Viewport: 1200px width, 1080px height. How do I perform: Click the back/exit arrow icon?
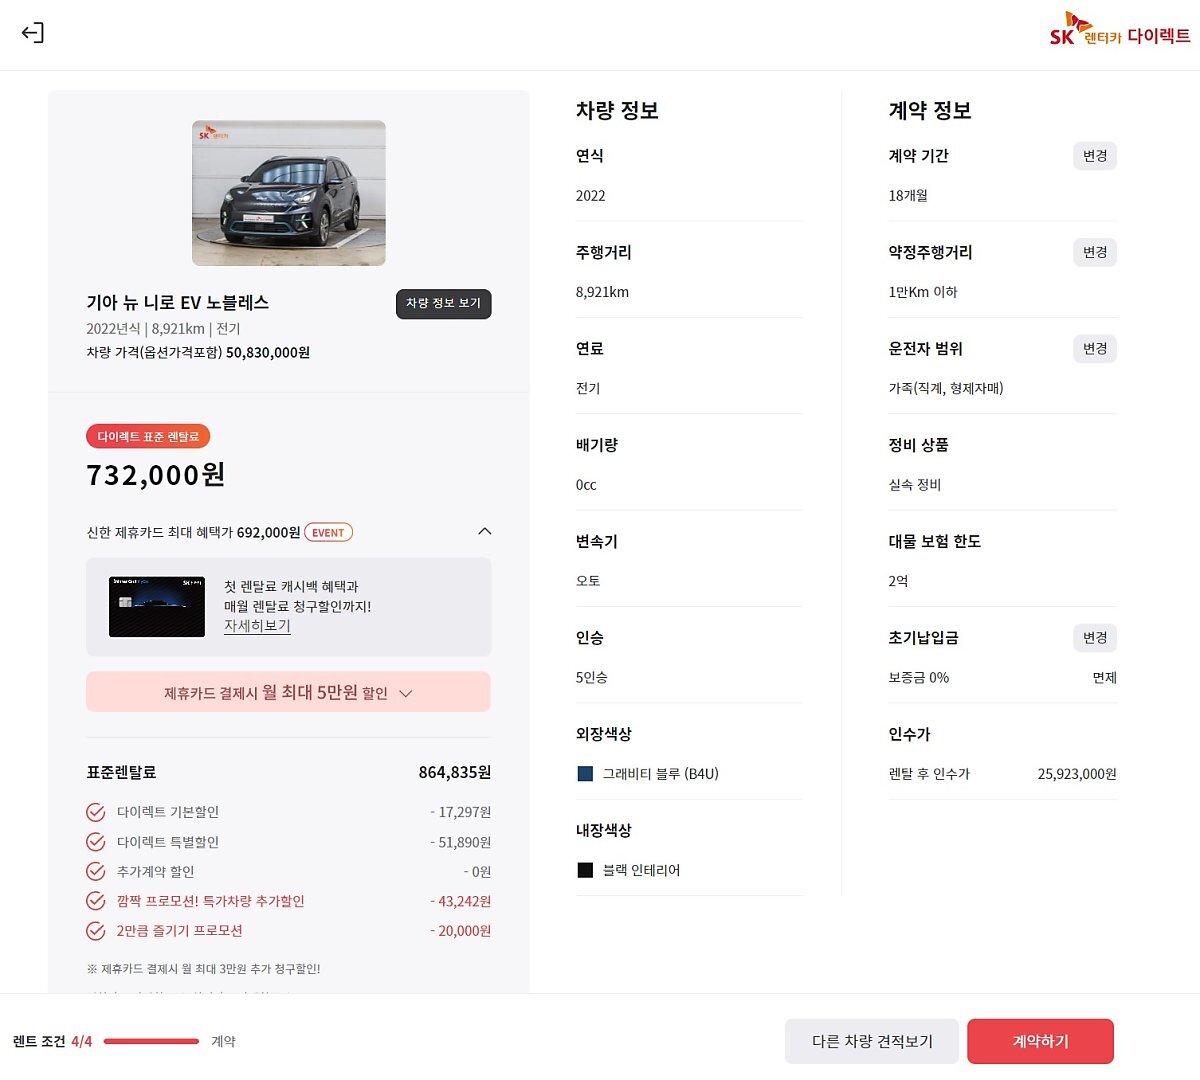click(x=33, y=33)
